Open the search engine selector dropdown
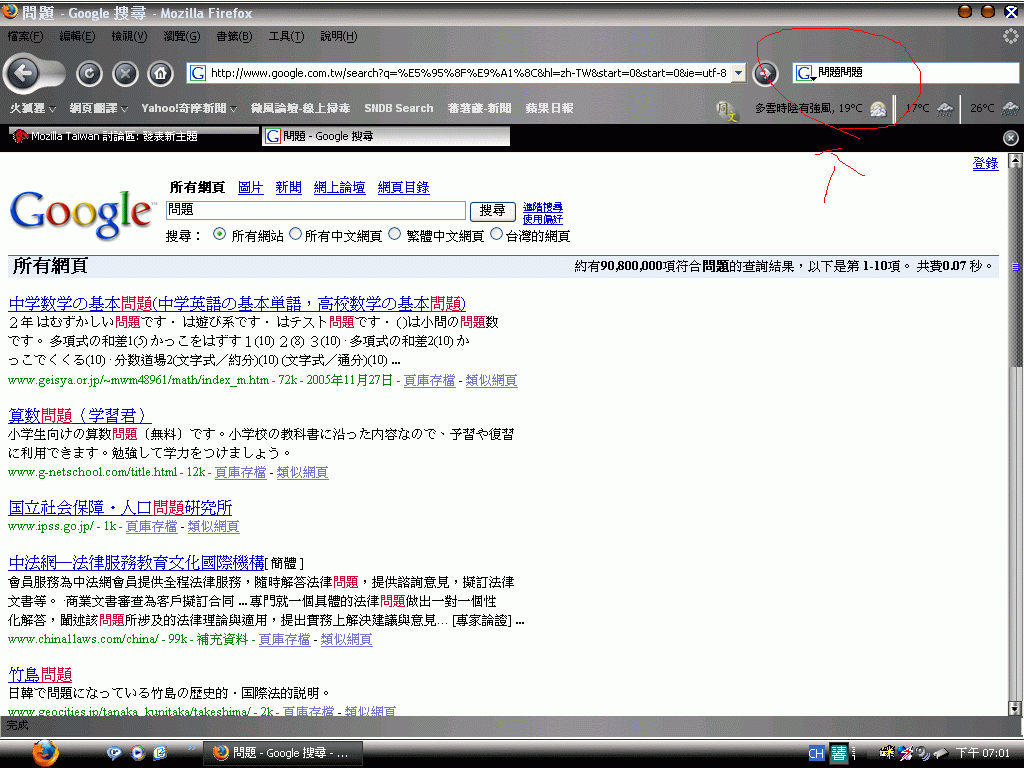 [x=806, y=73]
